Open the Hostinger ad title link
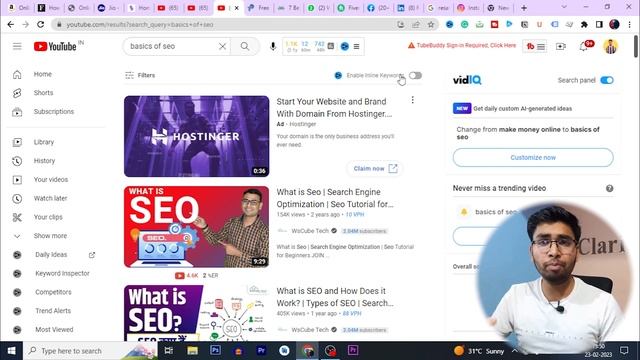 pyautogui.click(x=334, y=108)
